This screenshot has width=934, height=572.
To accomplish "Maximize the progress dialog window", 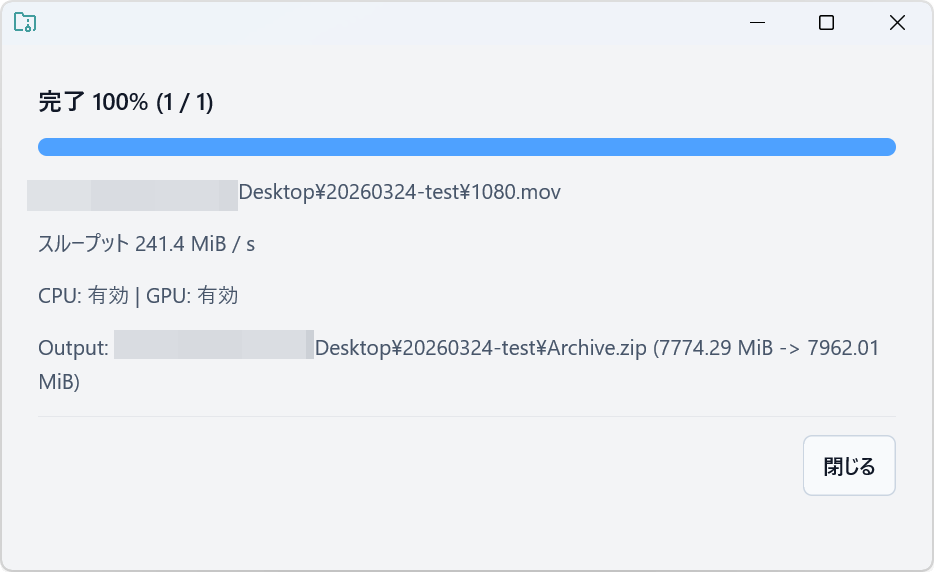I will (x=826, y=22).
